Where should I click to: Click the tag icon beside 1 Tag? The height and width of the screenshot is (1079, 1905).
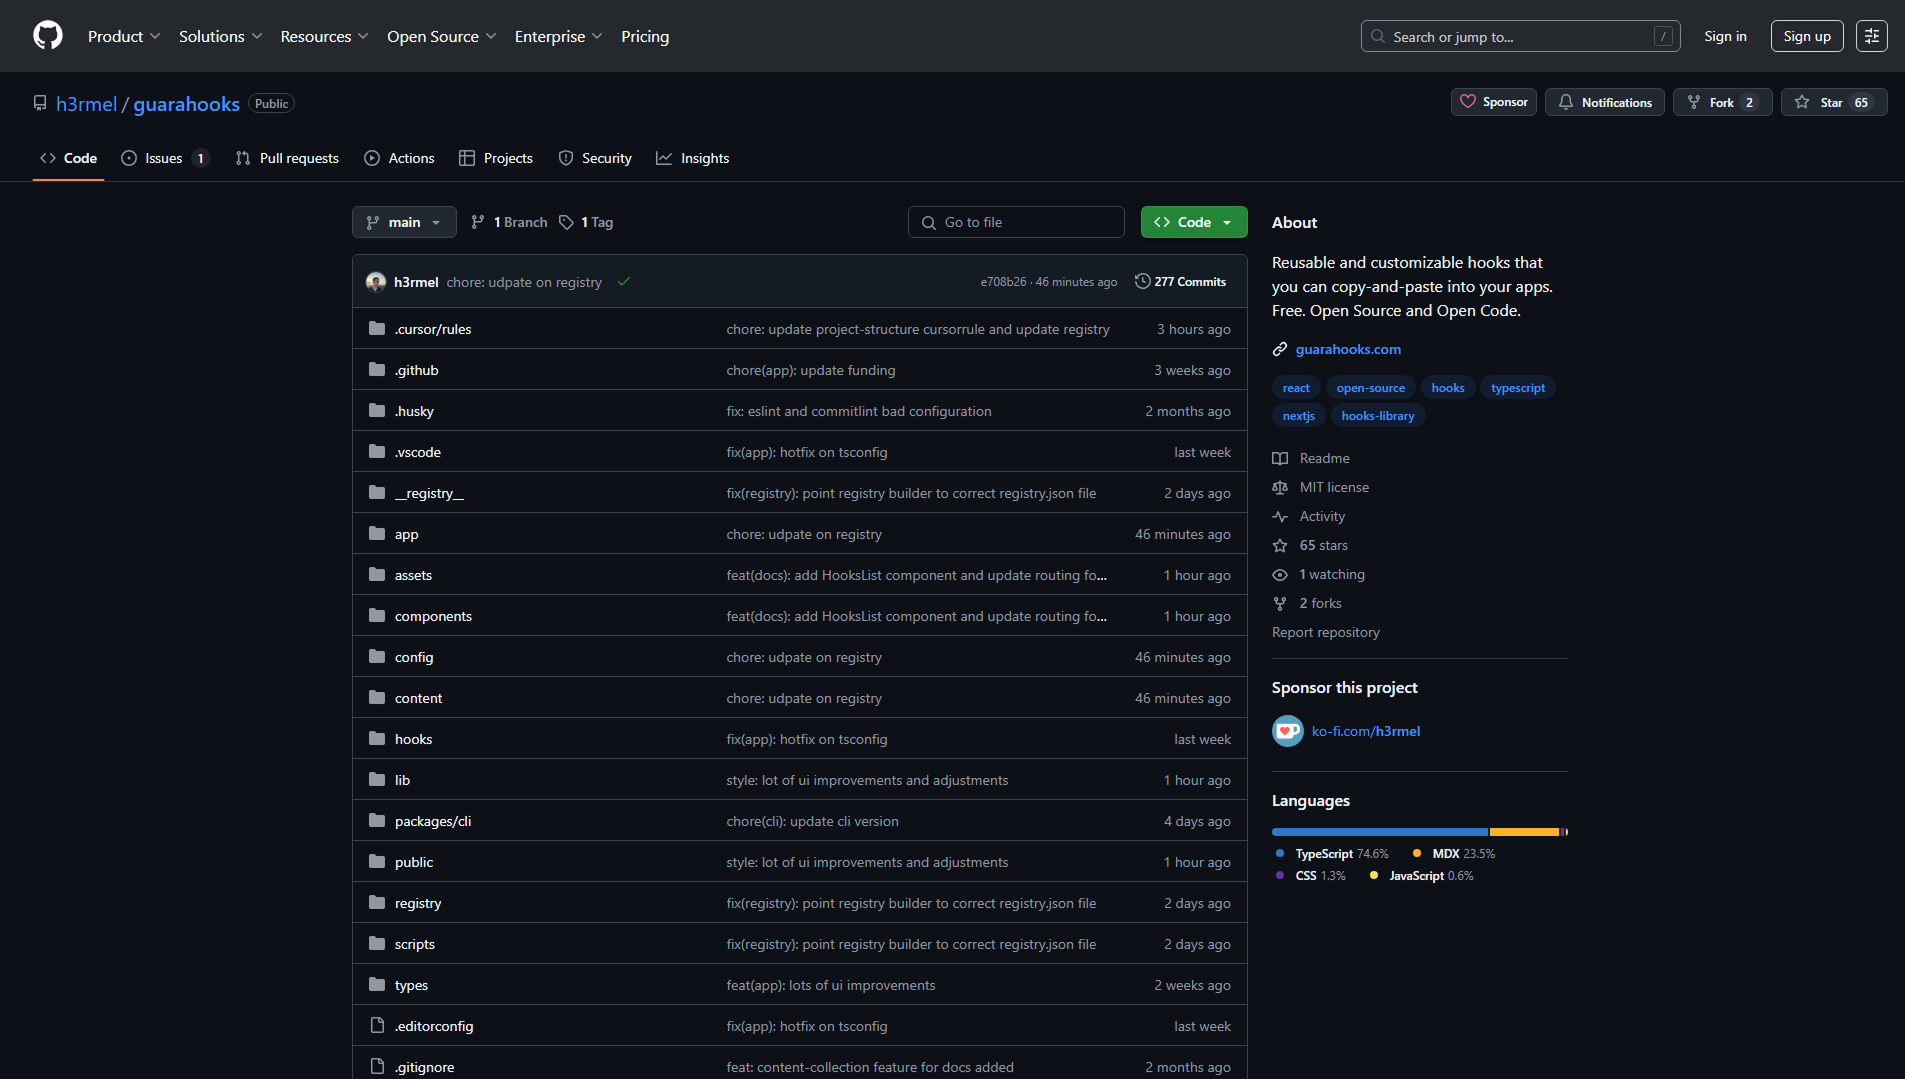[x=566, y=222]
